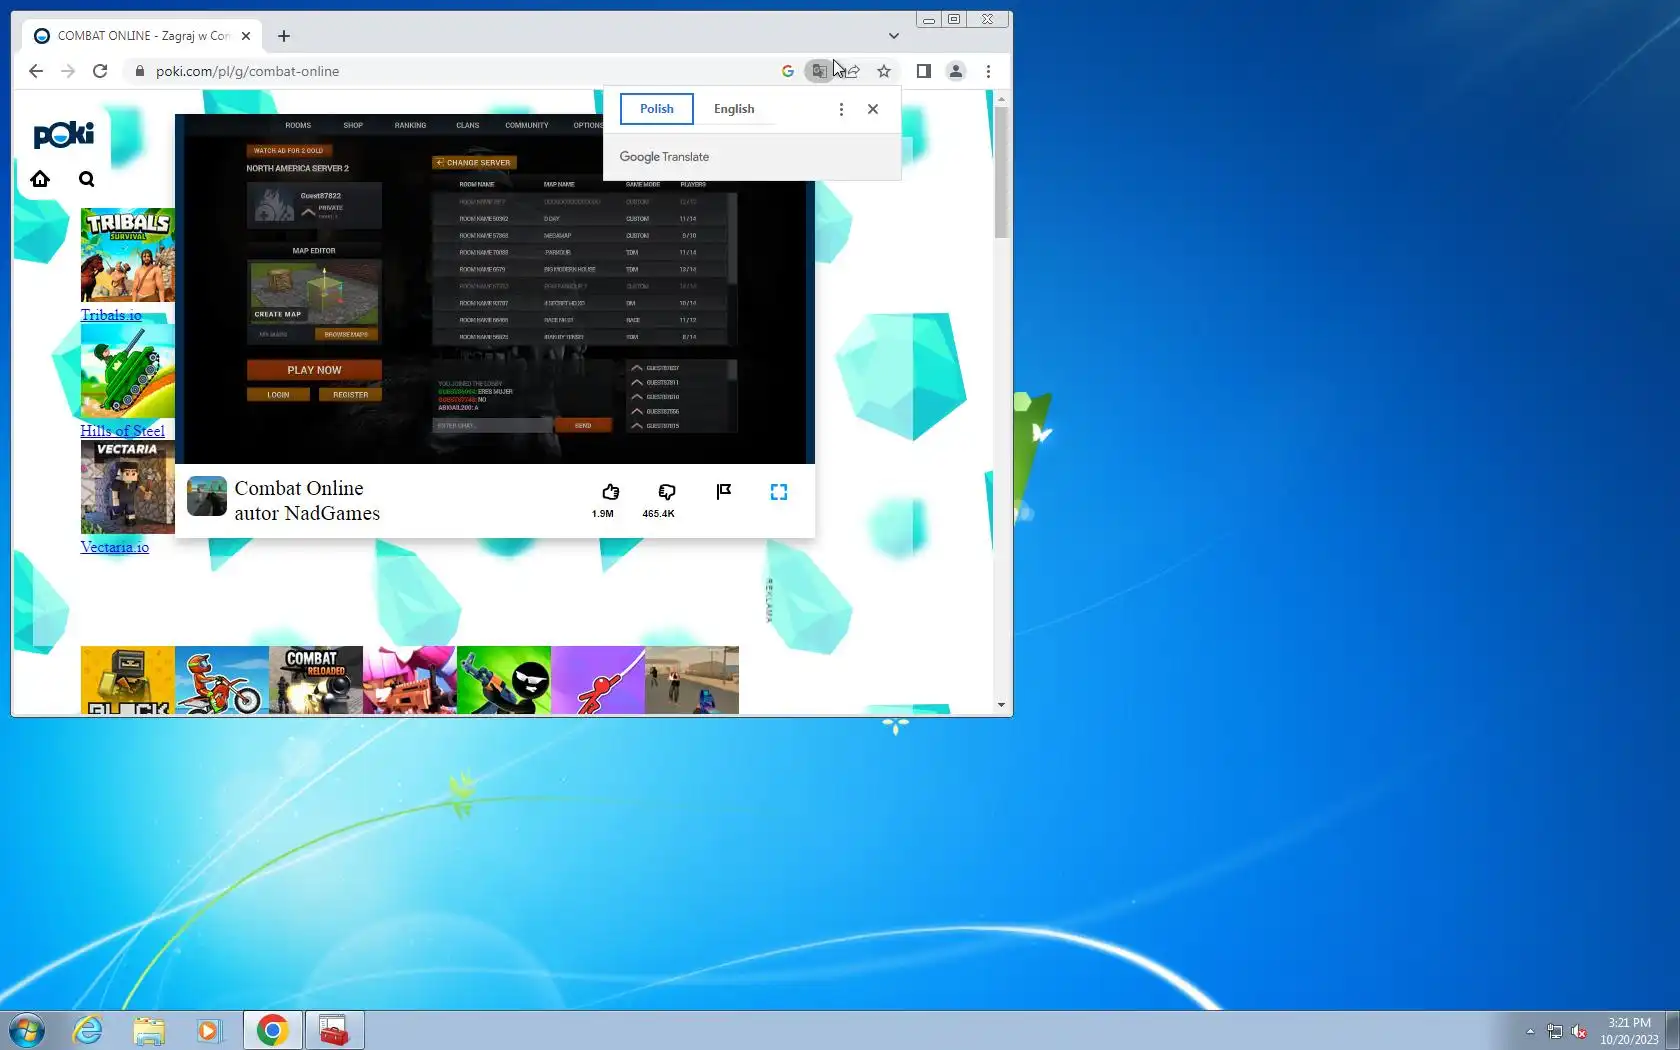Click Watch Ad for 2 Gold

(x=289, y=151)
